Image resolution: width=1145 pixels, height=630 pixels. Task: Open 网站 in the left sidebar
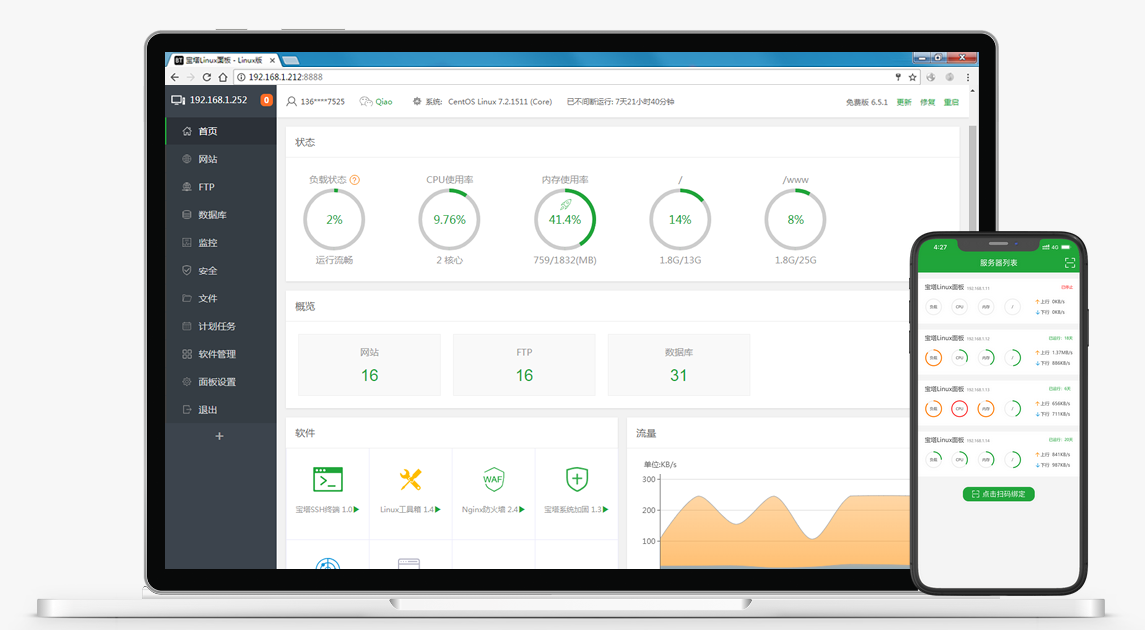pyautogui.click(x=208, y=159)
